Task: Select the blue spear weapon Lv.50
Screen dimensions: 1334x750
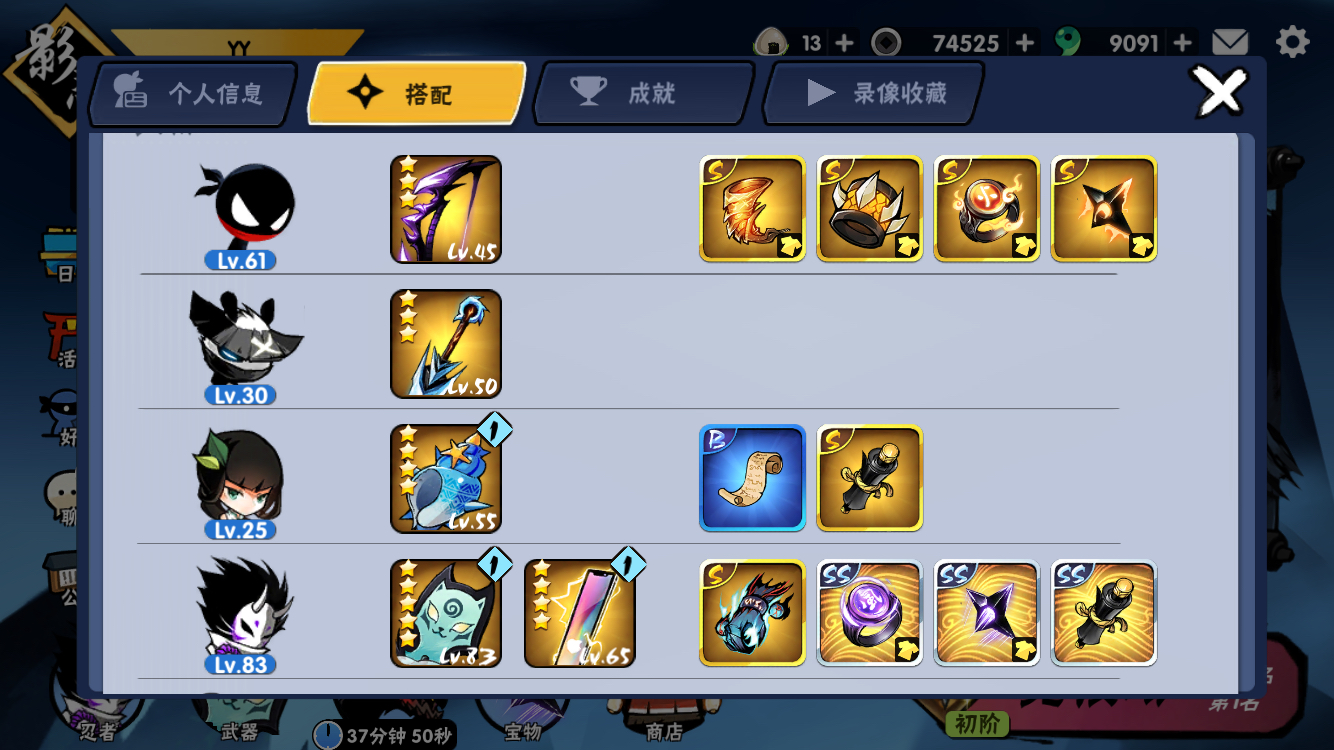Action: tap(446, 344)
